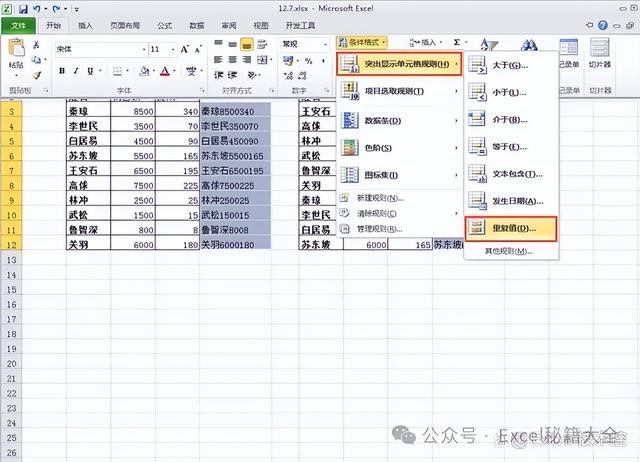Activate the Format Painter brush
Image resolution: width=640 pixels, height=462 pixels.
pyautogui.click(x=37, y=75)
